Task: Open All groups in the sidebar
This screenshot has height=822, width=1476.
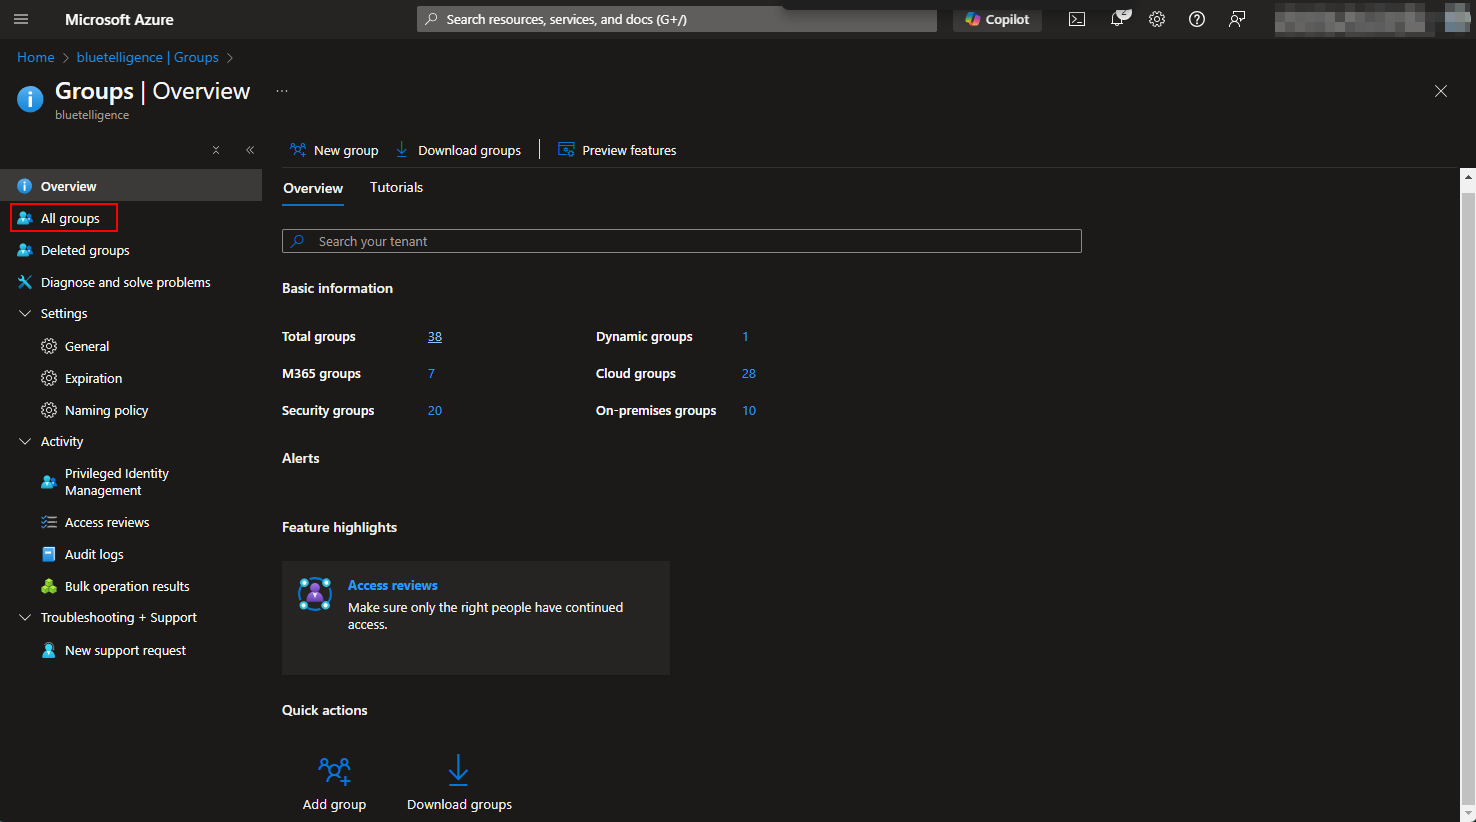Action: 70,218
